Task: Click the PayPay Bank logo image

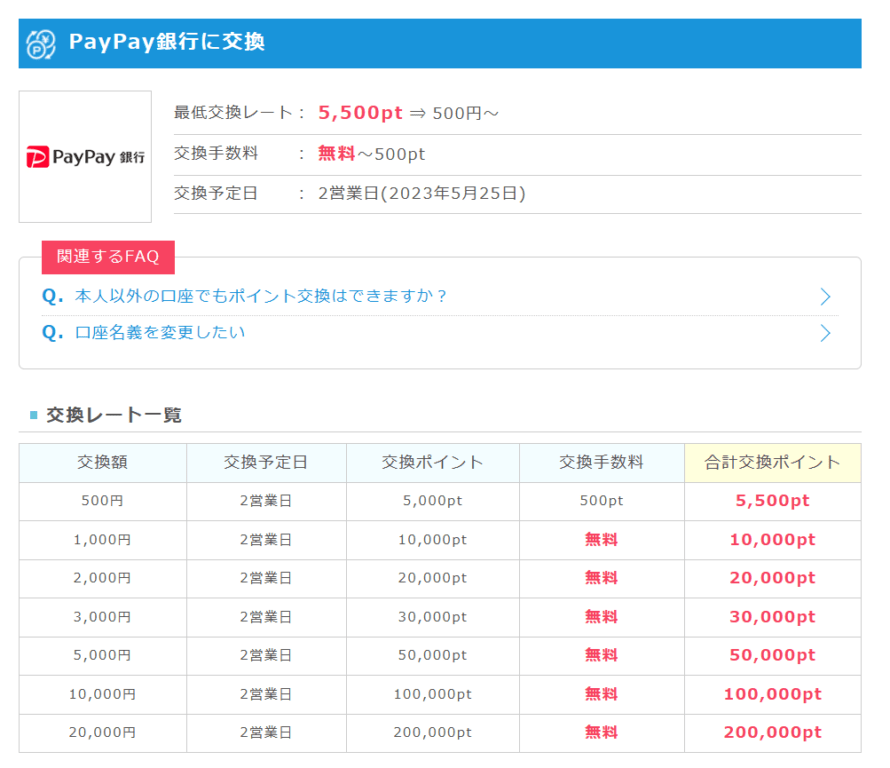Action: (x=84, y=155)
